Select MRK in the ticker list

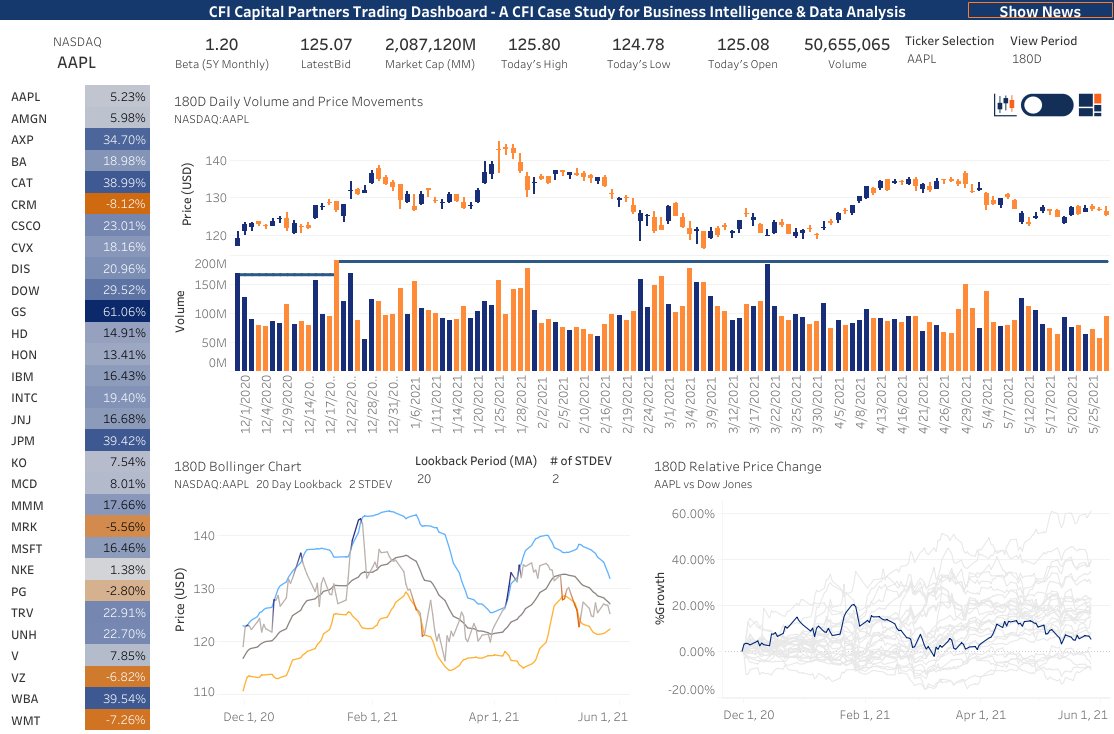(x=24, y=527)
